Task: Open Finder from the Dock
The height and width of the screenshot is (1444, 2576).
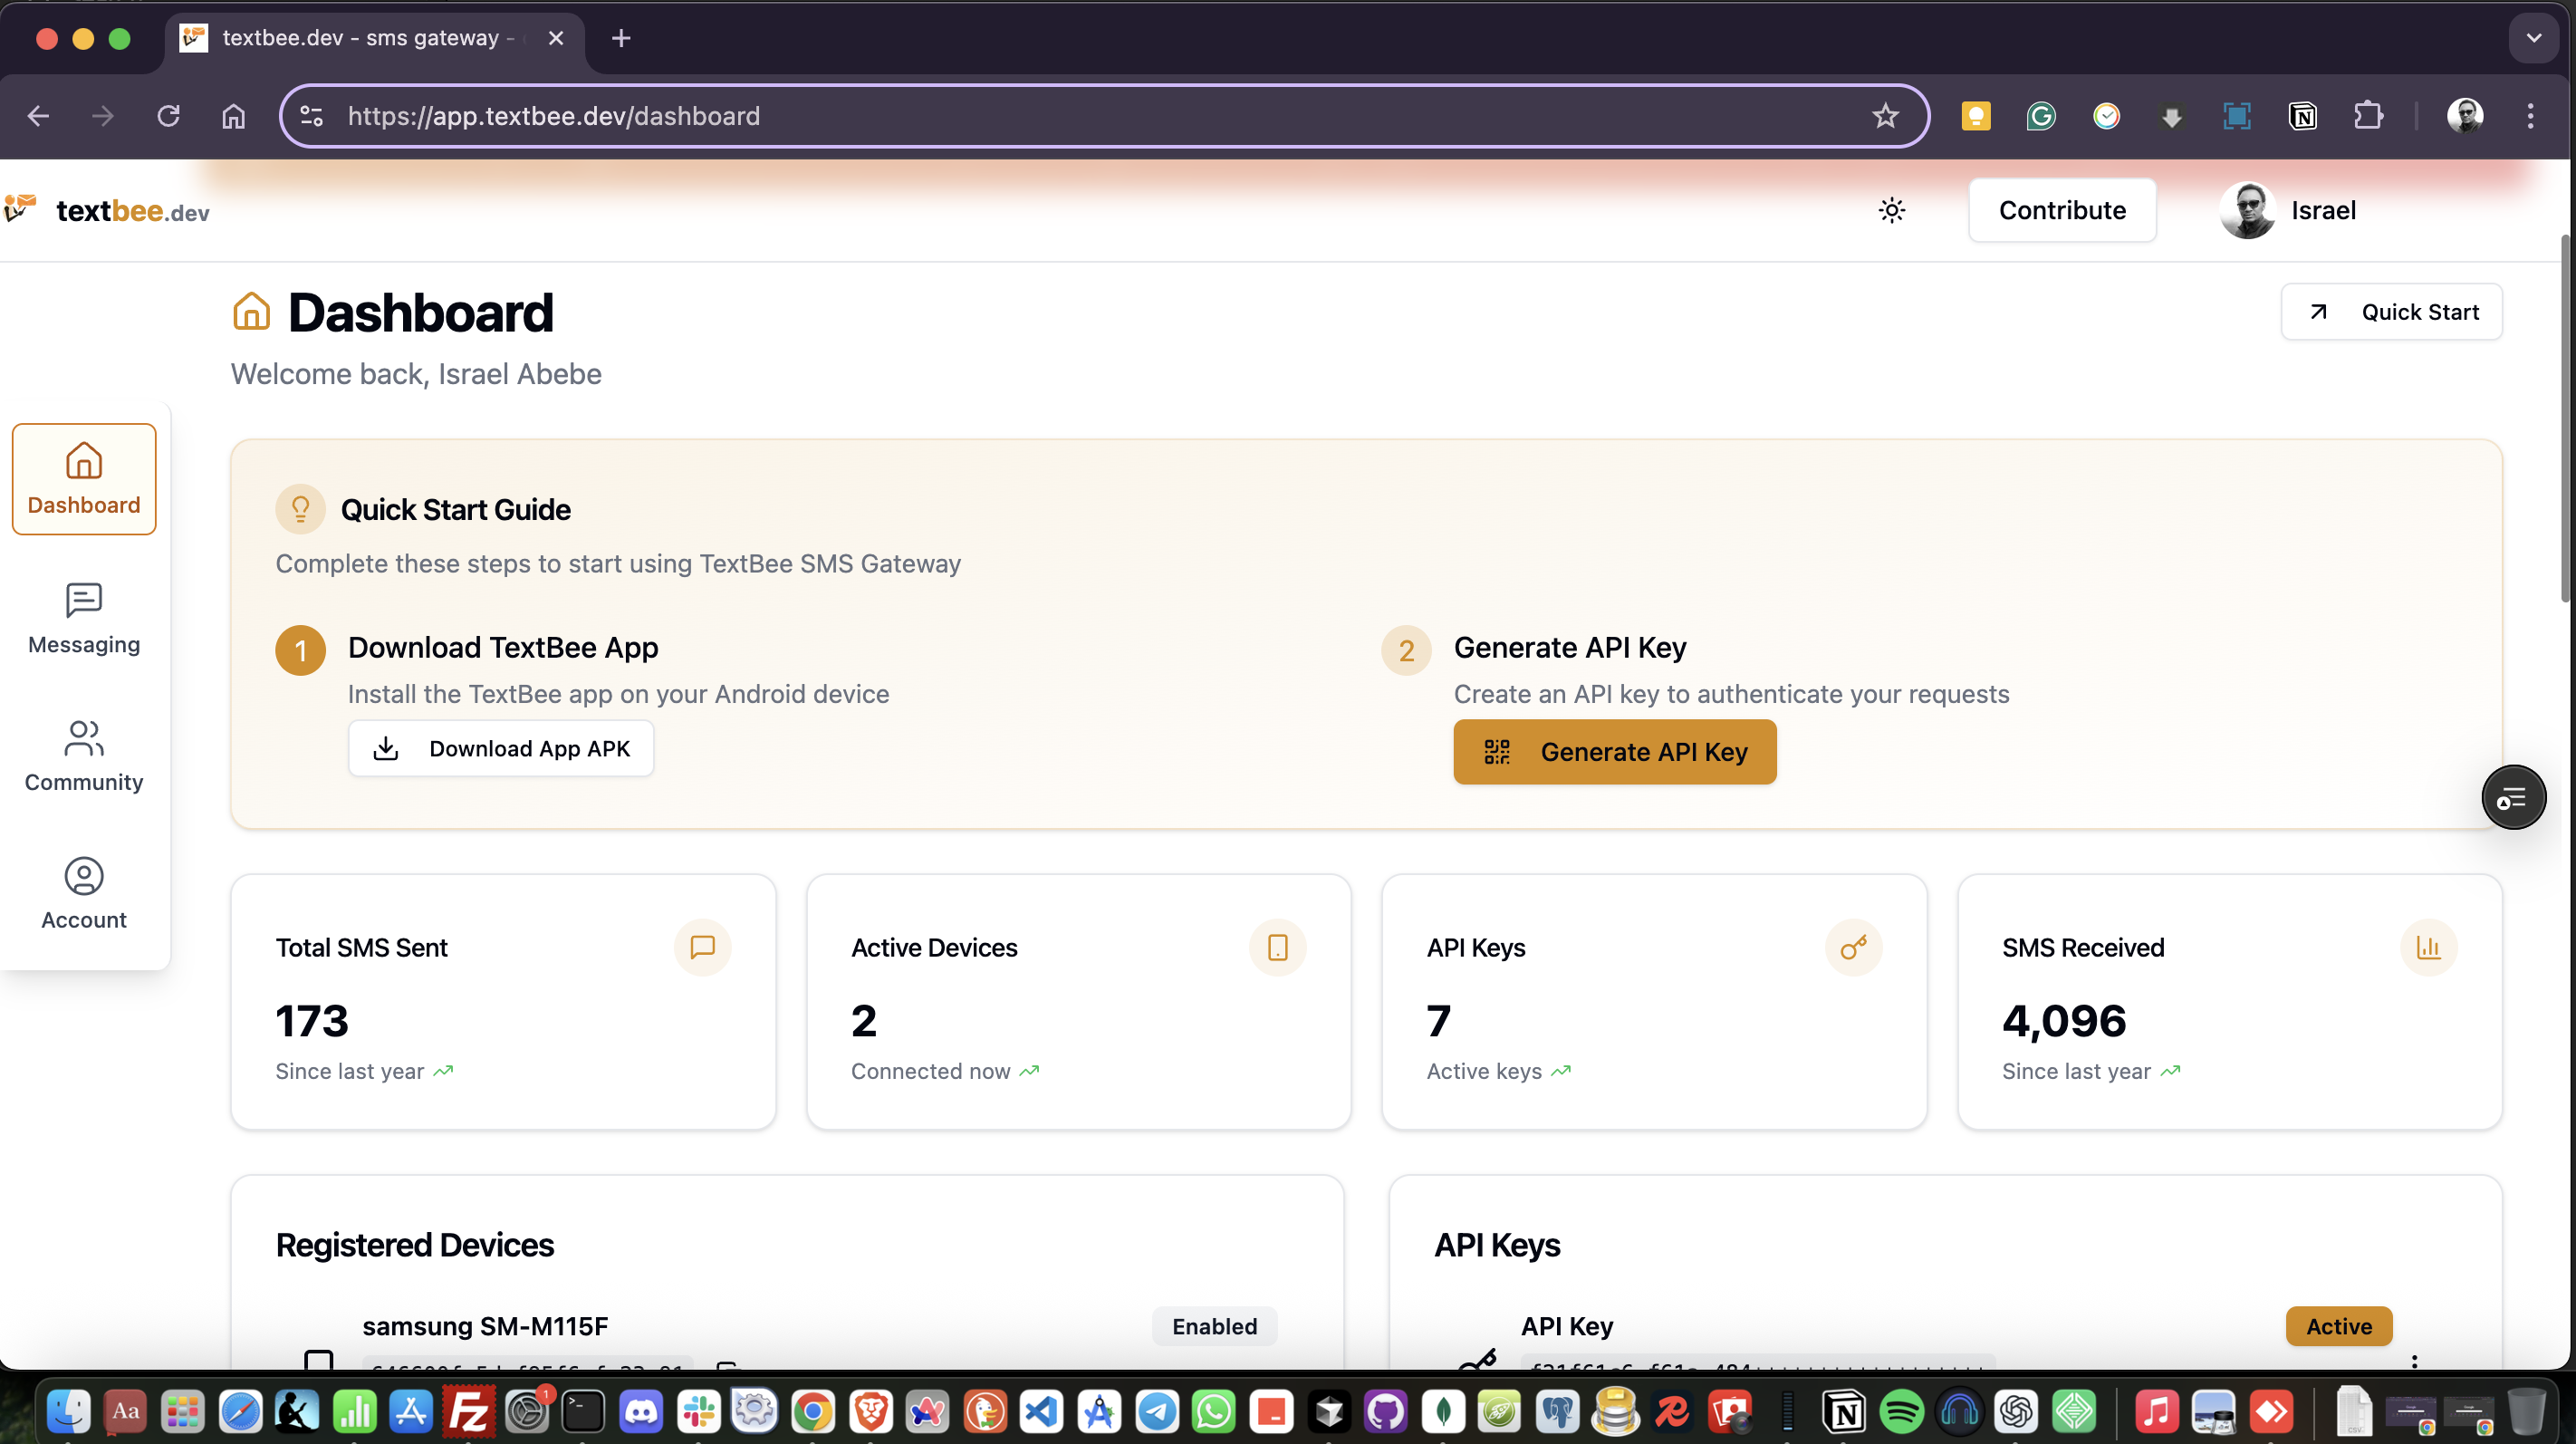Action: pos(68,1411)
